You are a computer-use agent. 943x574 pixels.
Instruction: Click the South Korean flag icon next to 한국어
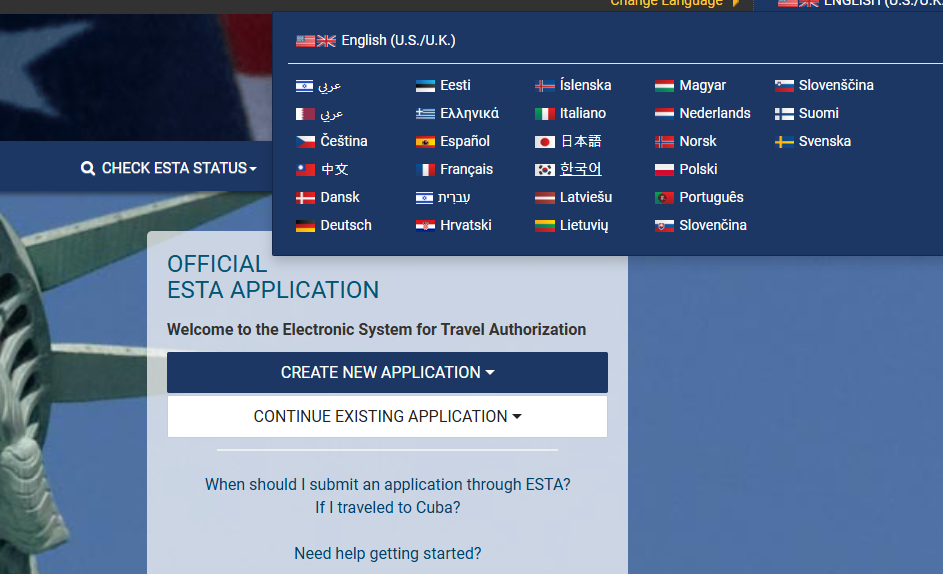544,170
